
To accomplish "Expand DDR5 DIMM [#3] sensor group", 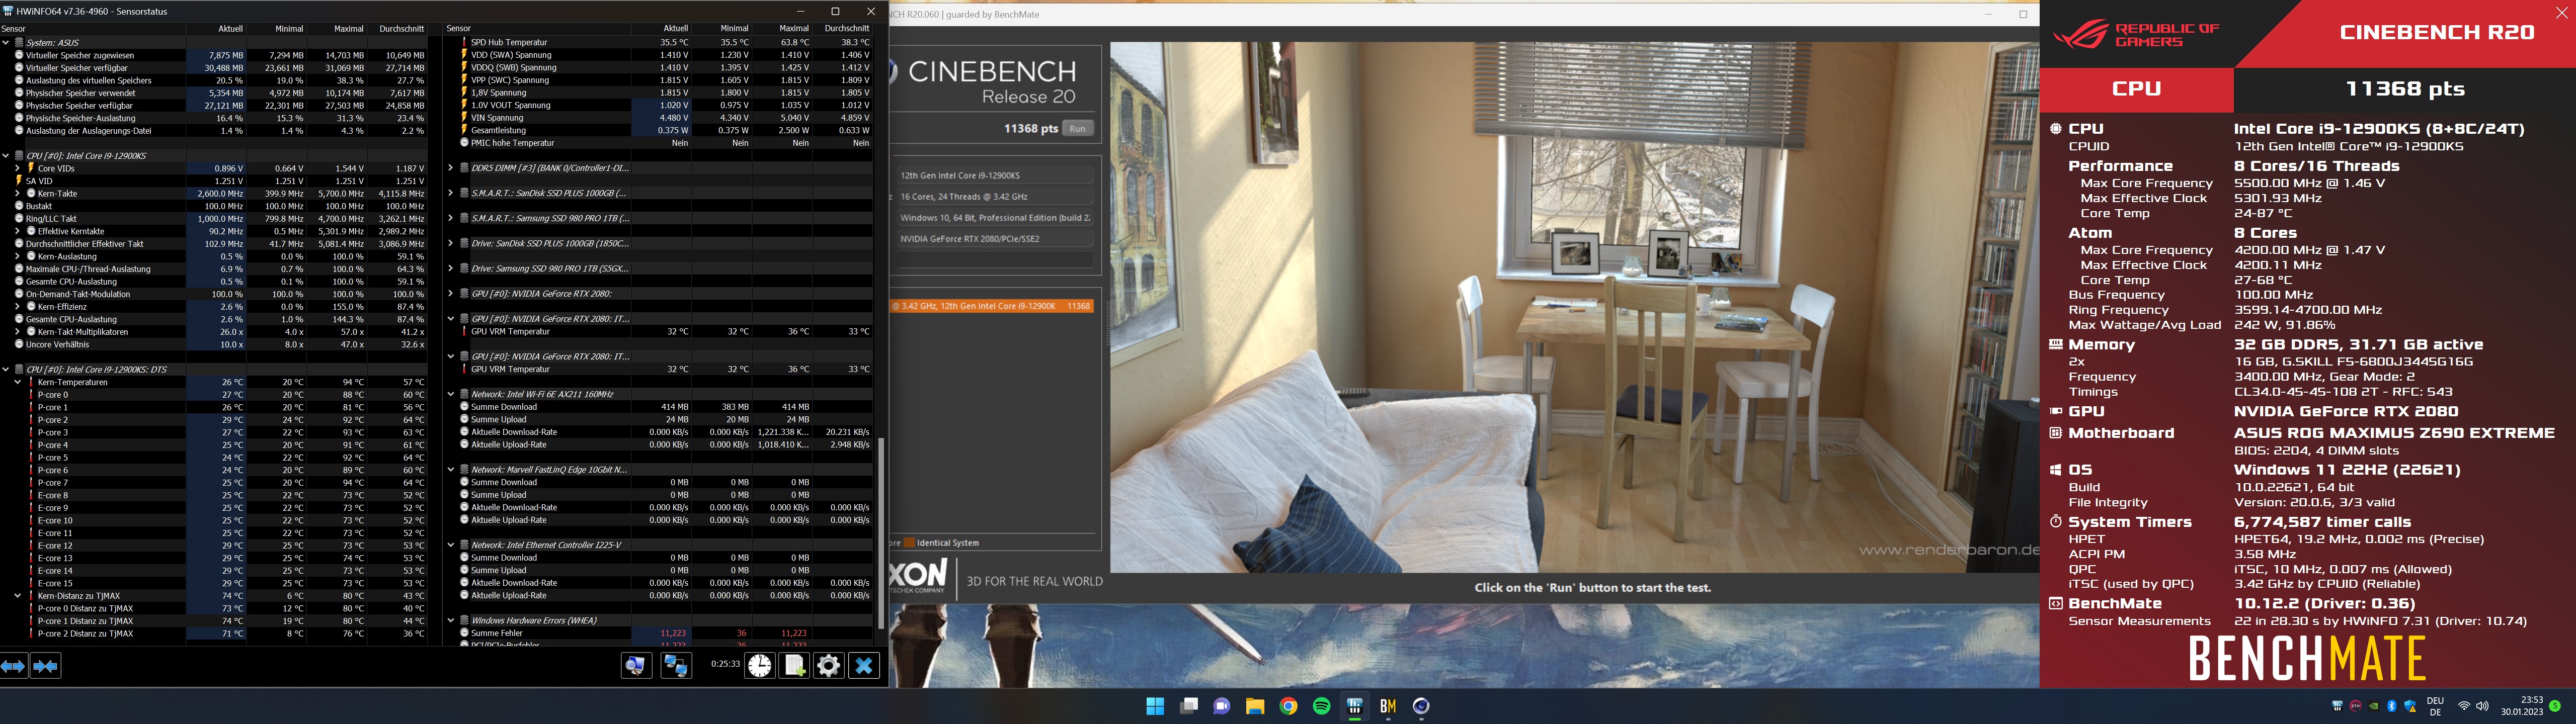I will [451, 168].
